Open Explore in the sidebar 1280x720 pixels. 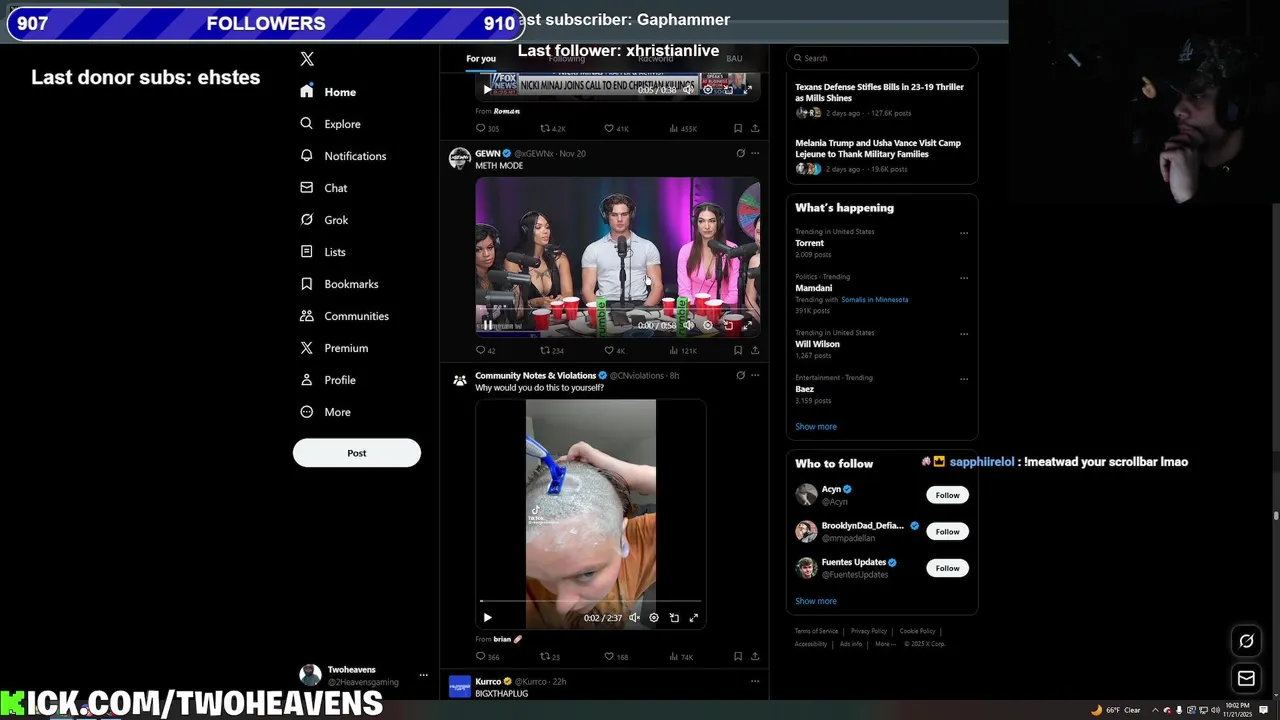[330, 124]
